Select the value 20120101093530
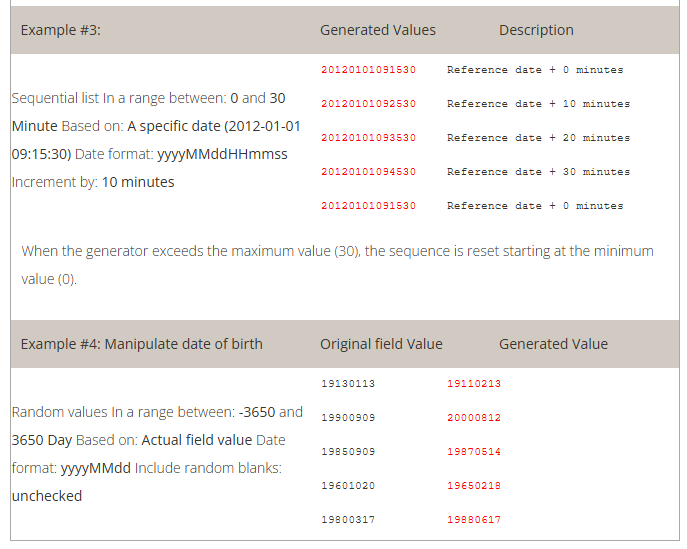The image size is (687, 549). coord(368,138)
